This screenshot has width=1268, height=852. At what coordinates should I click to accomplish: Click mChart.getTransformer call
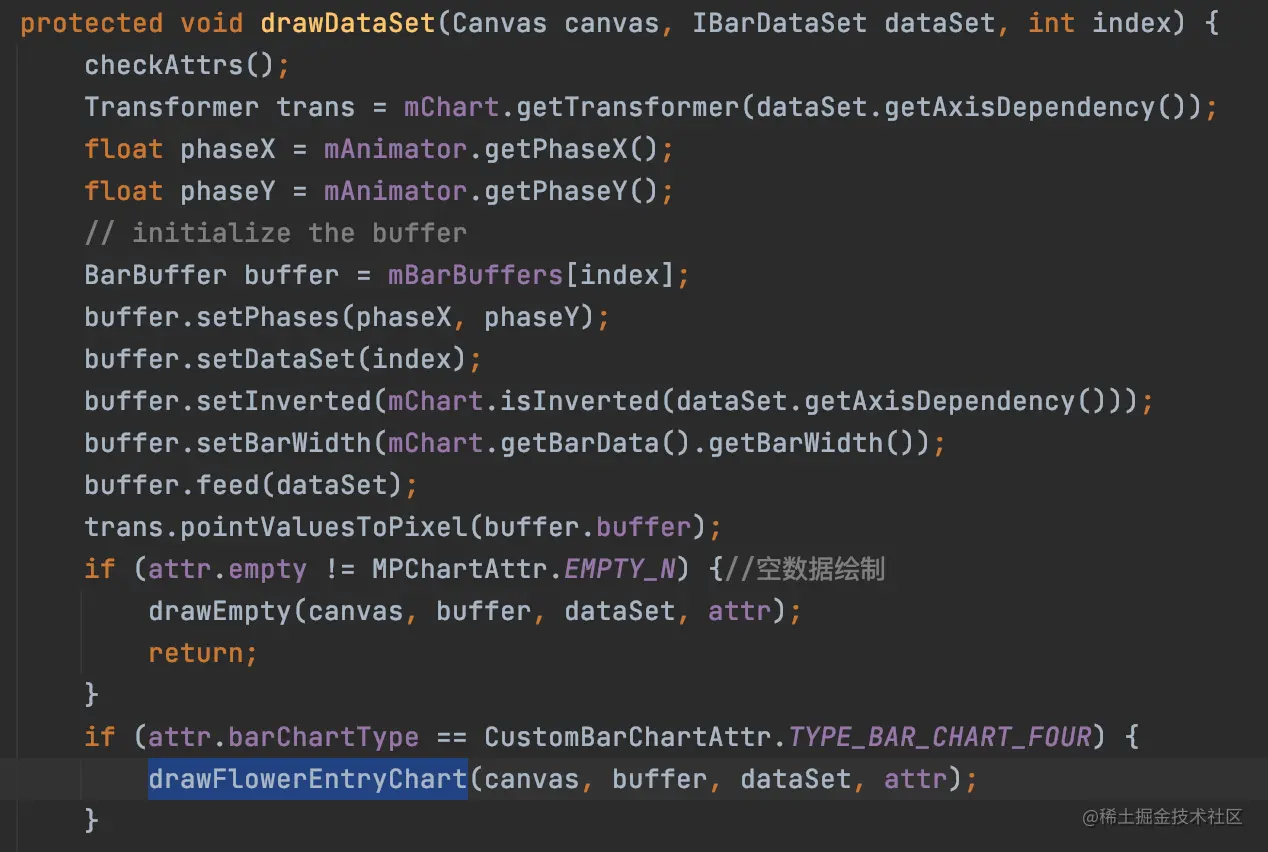810,107
